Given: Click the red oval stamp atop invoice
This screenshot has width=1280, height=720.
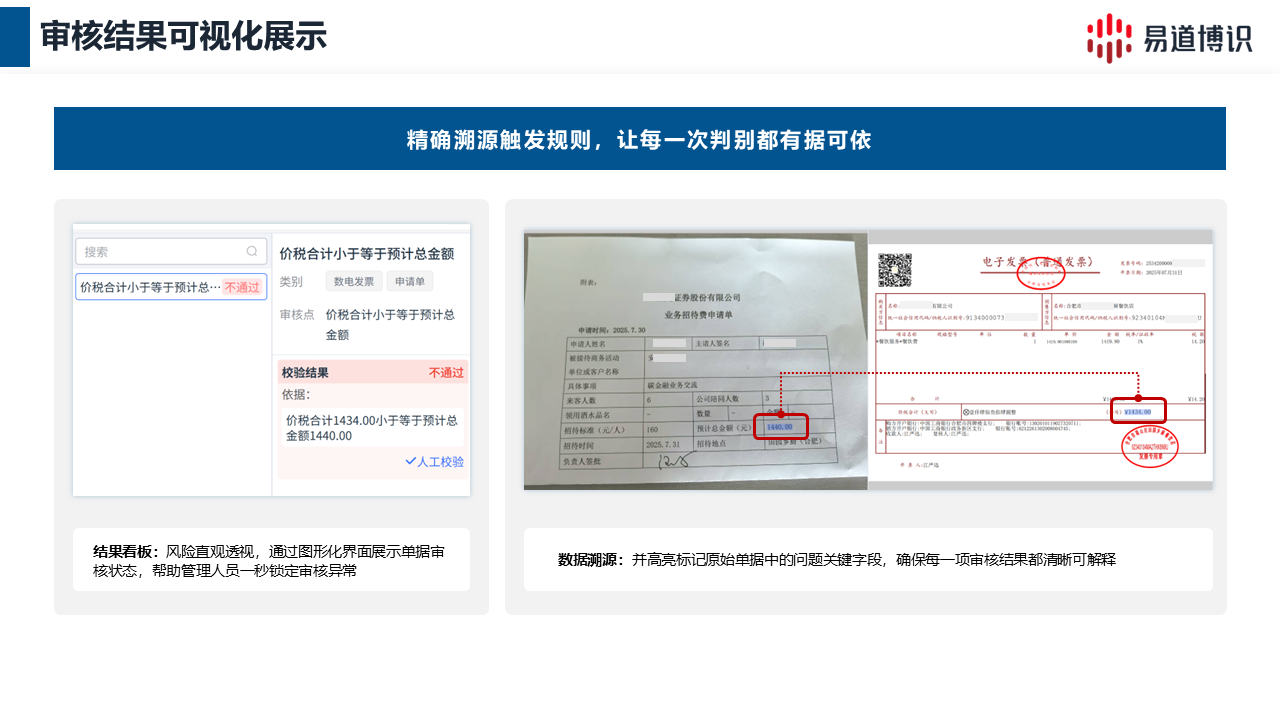Looking at the screenshot, I should (1041, 272).
